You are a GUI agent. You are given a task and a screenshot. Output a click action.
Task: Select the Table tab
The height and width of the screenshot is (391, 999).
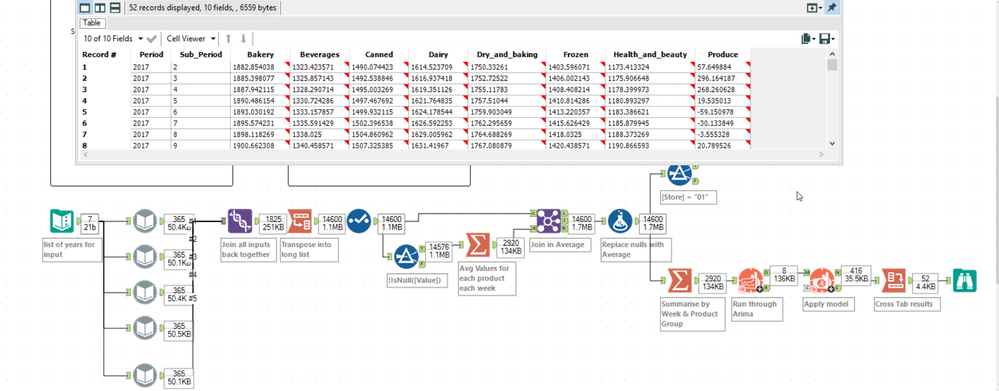pos(91,23)
